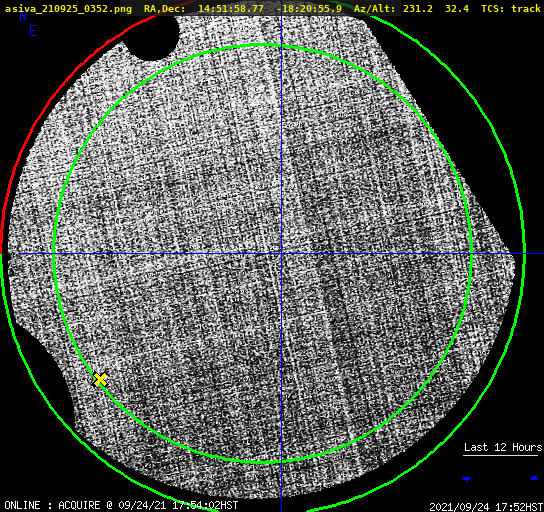Click the azimuth value 231.2
The height and width of the screenshot is (512, 544).
(x=418, y=8)
